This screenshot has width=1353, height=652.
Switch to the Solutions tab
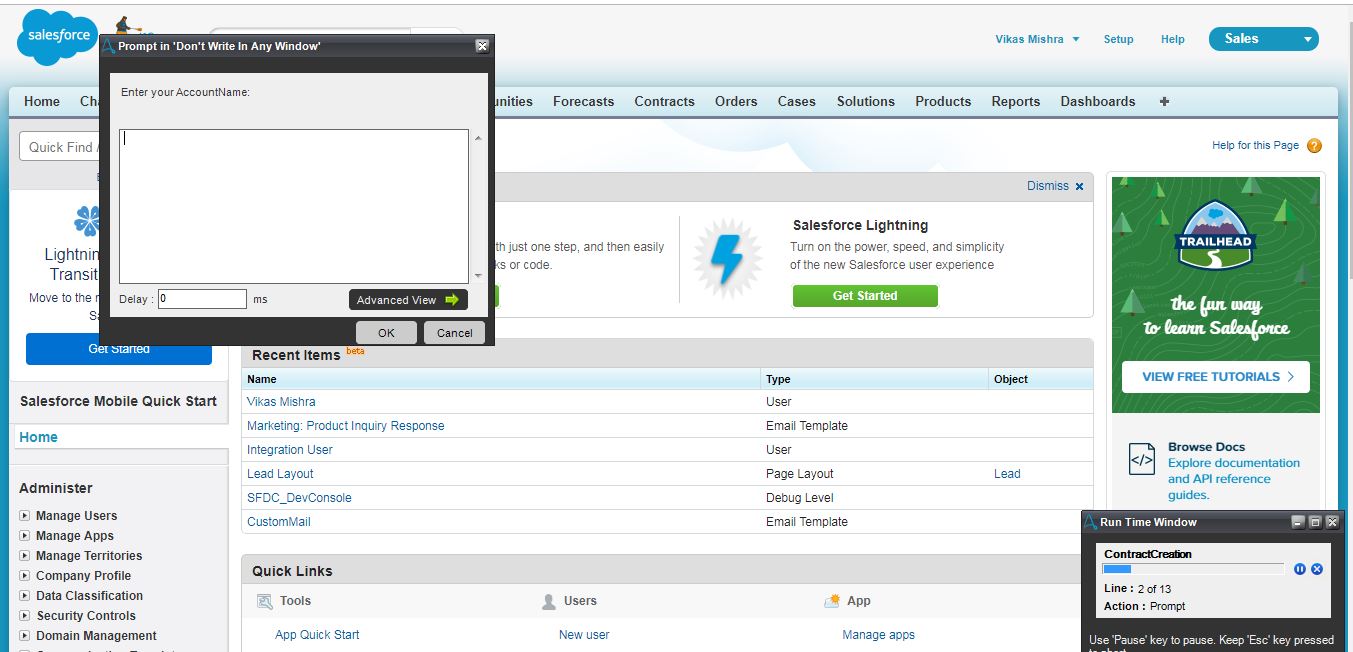point(866,101)
